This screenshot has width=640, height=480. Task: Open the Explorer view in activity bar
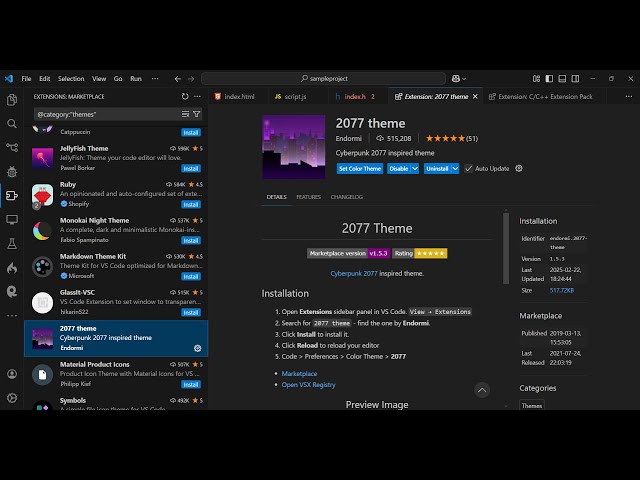(12, 100)
